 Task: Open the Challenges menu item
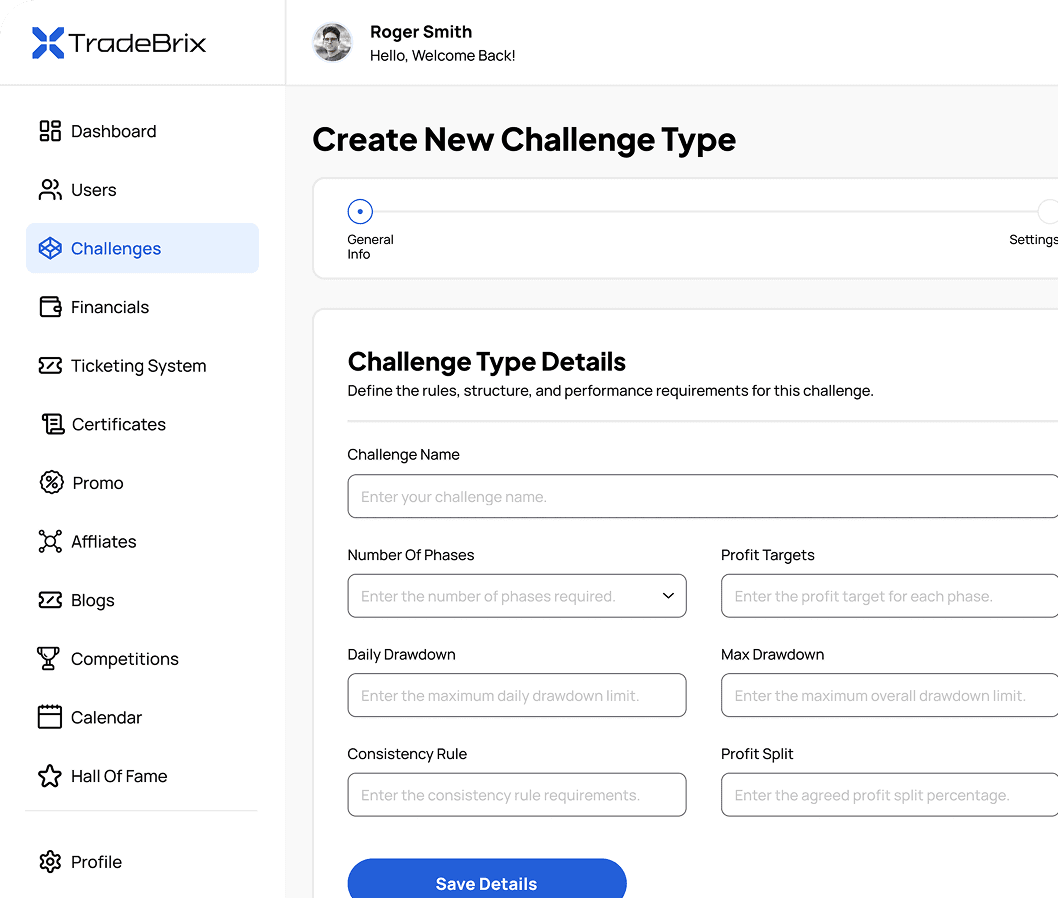[x=142, y=249]
